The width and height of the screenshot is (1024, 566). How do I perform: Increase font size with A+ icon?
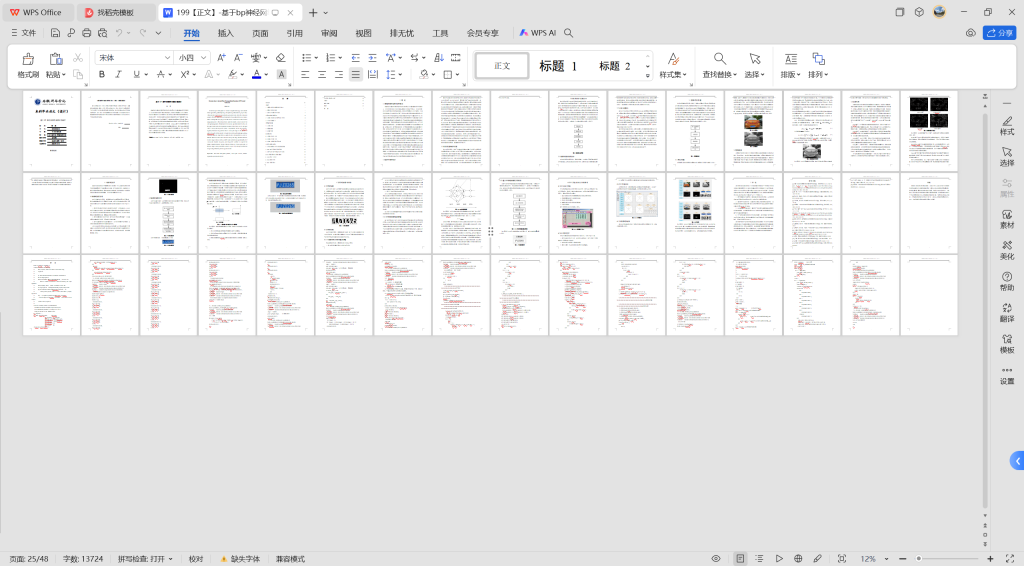[221, 58]
